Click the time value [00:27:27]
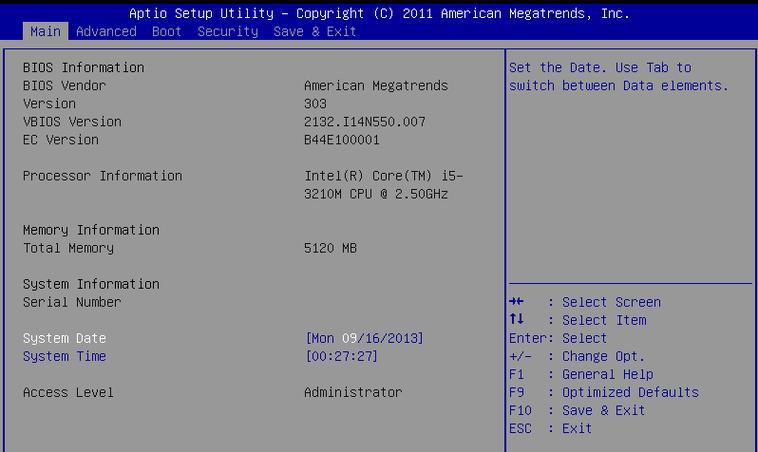Image resolution: width=758 pixels, height=452 pixels. click(x=341, y=356)
